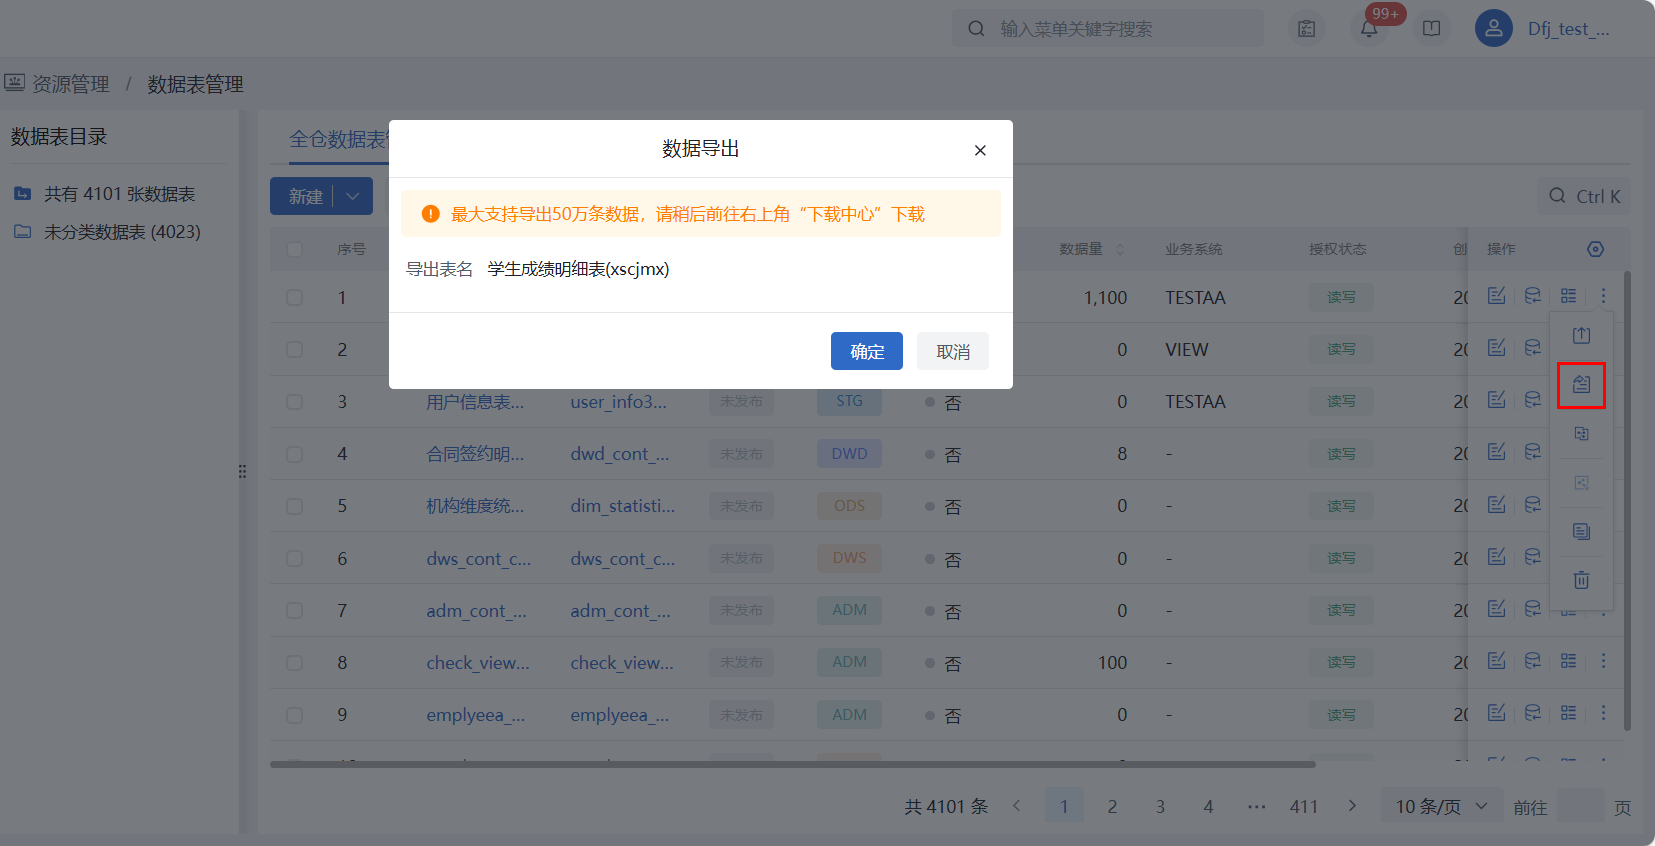Viewport: 1655px width, 846px height.
Task: Click the notification bell with 99+ badge
Action: coord(1369,29)
